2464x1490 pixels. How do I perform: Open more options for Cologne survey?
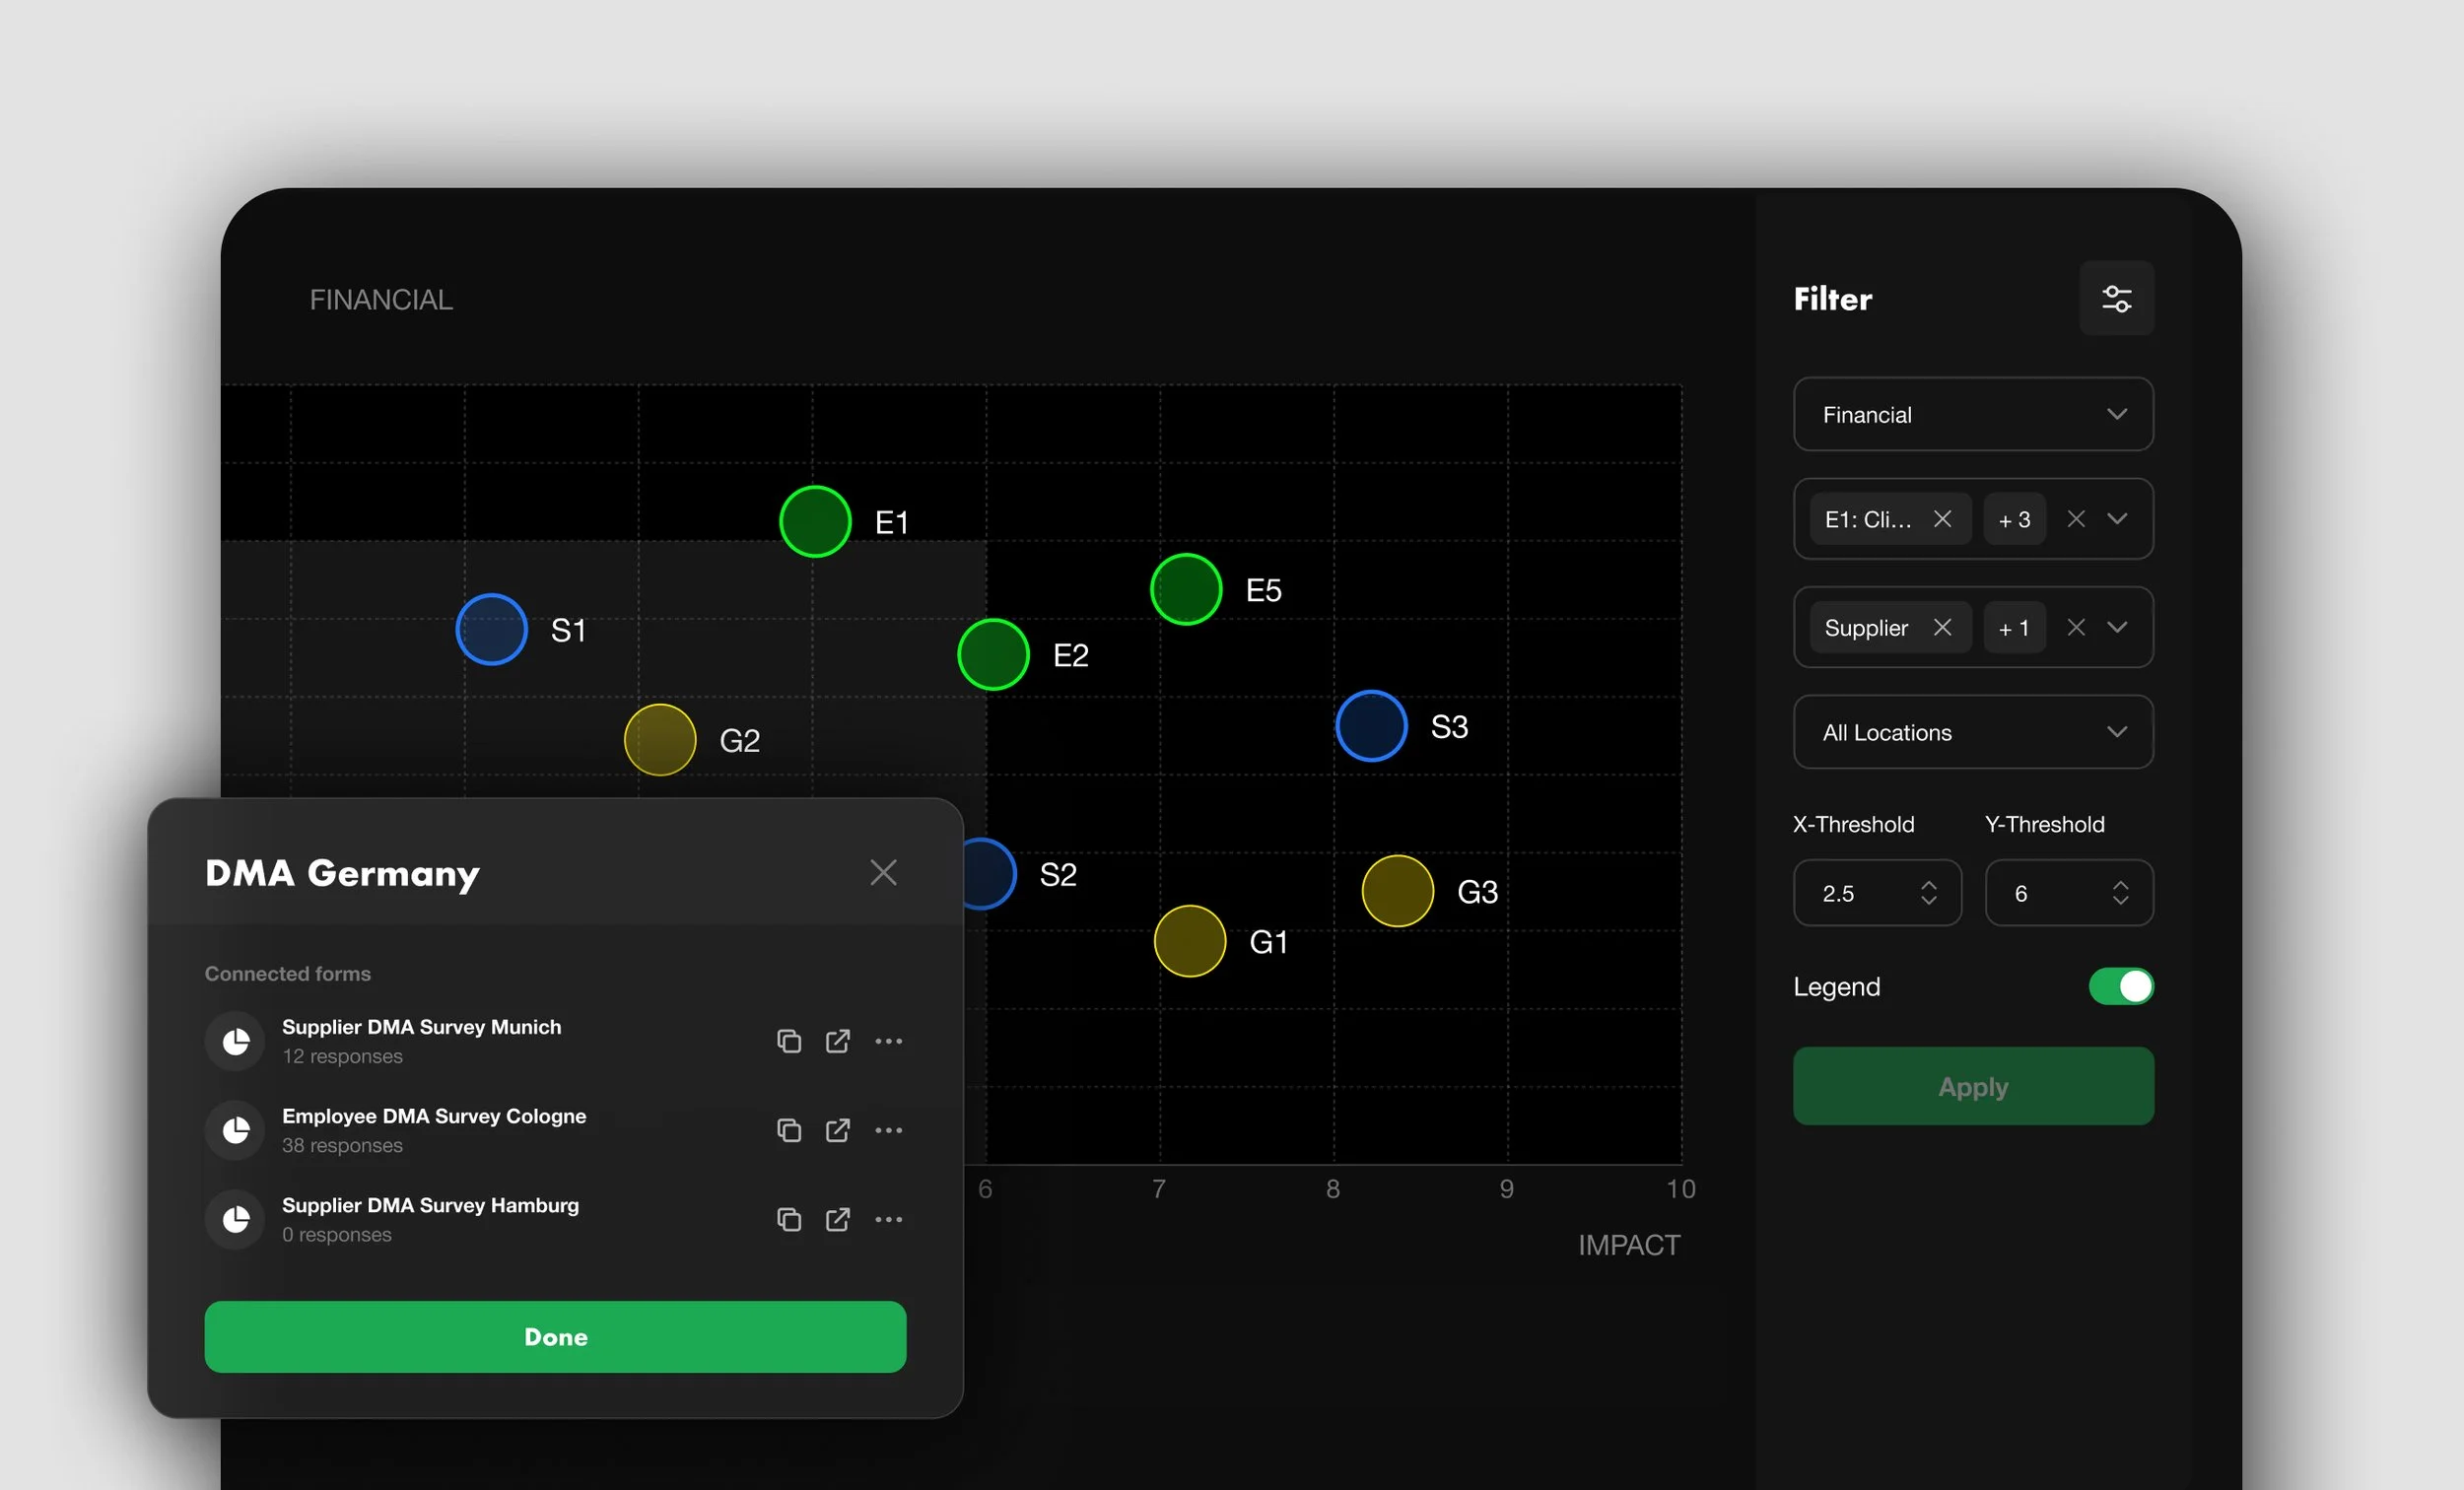click(x=888, y=1130)
